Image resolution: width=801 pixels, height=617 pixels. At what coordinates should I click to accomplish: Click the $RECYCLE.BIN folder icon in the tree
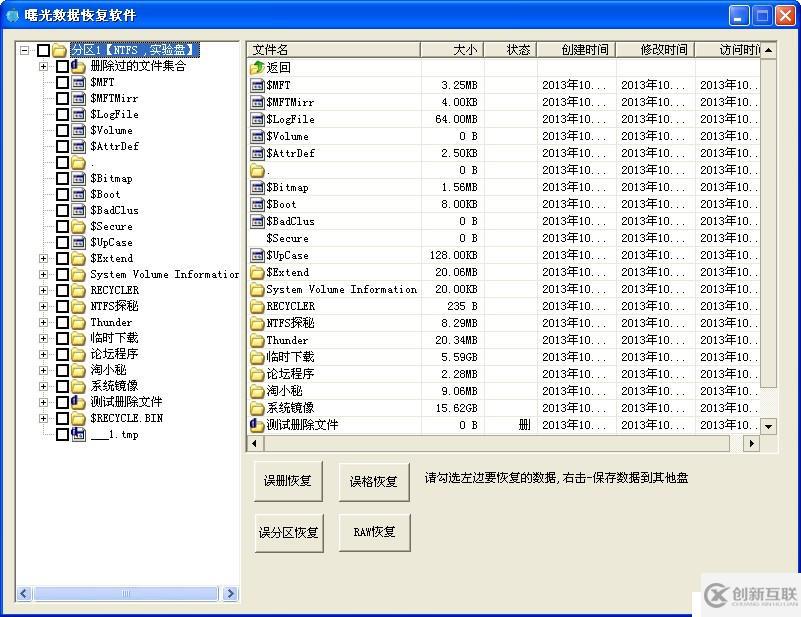tap(78, 418)
